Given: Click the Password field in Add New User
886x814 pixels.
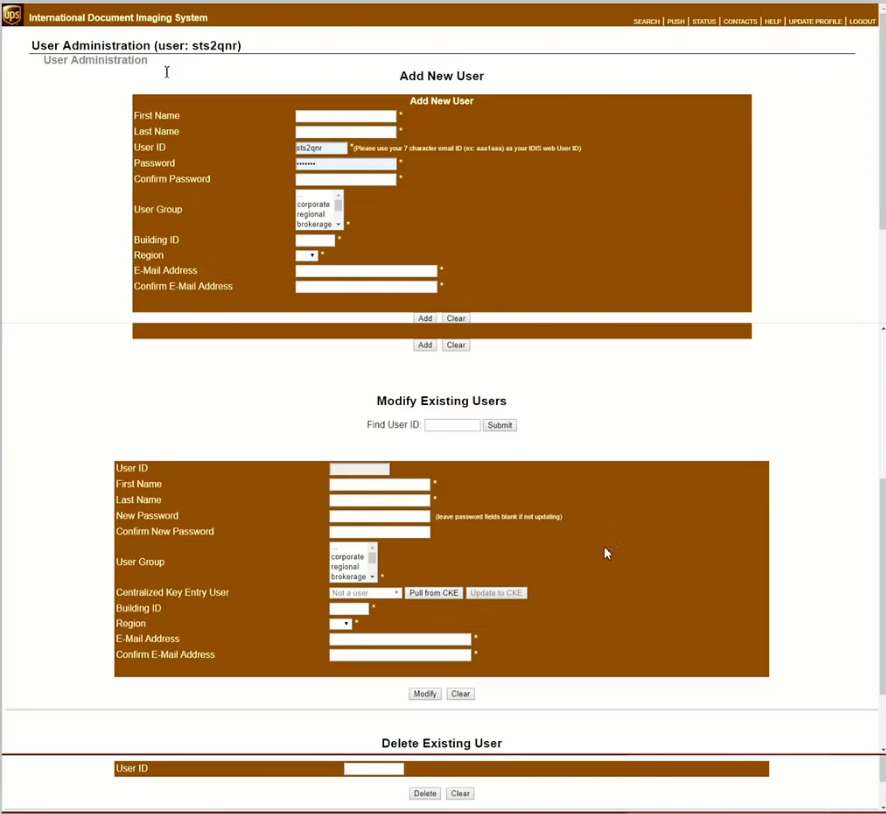Looking at the screenshot, I should coord(346,164).
